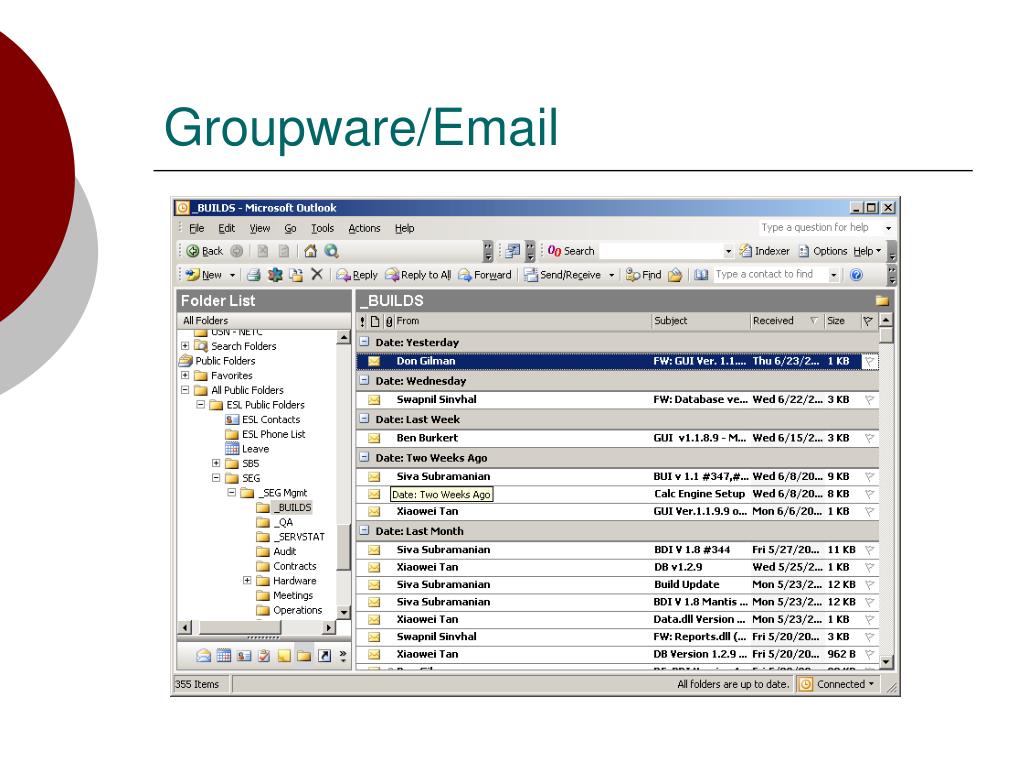This screenshot has height=768, width=1024.
Task: Expand the Hardware folder node
Action: point(247,580)
